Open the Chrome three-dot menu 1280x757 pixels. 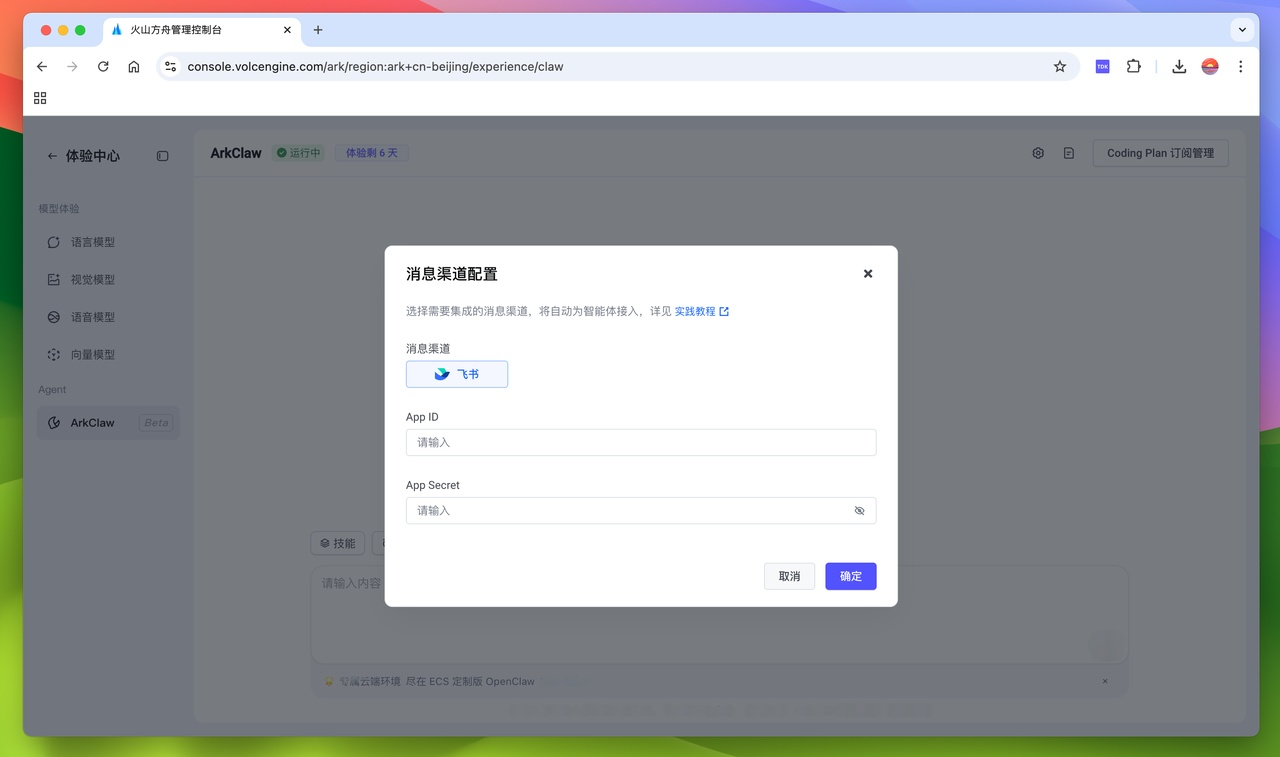tap(1240, 66)
